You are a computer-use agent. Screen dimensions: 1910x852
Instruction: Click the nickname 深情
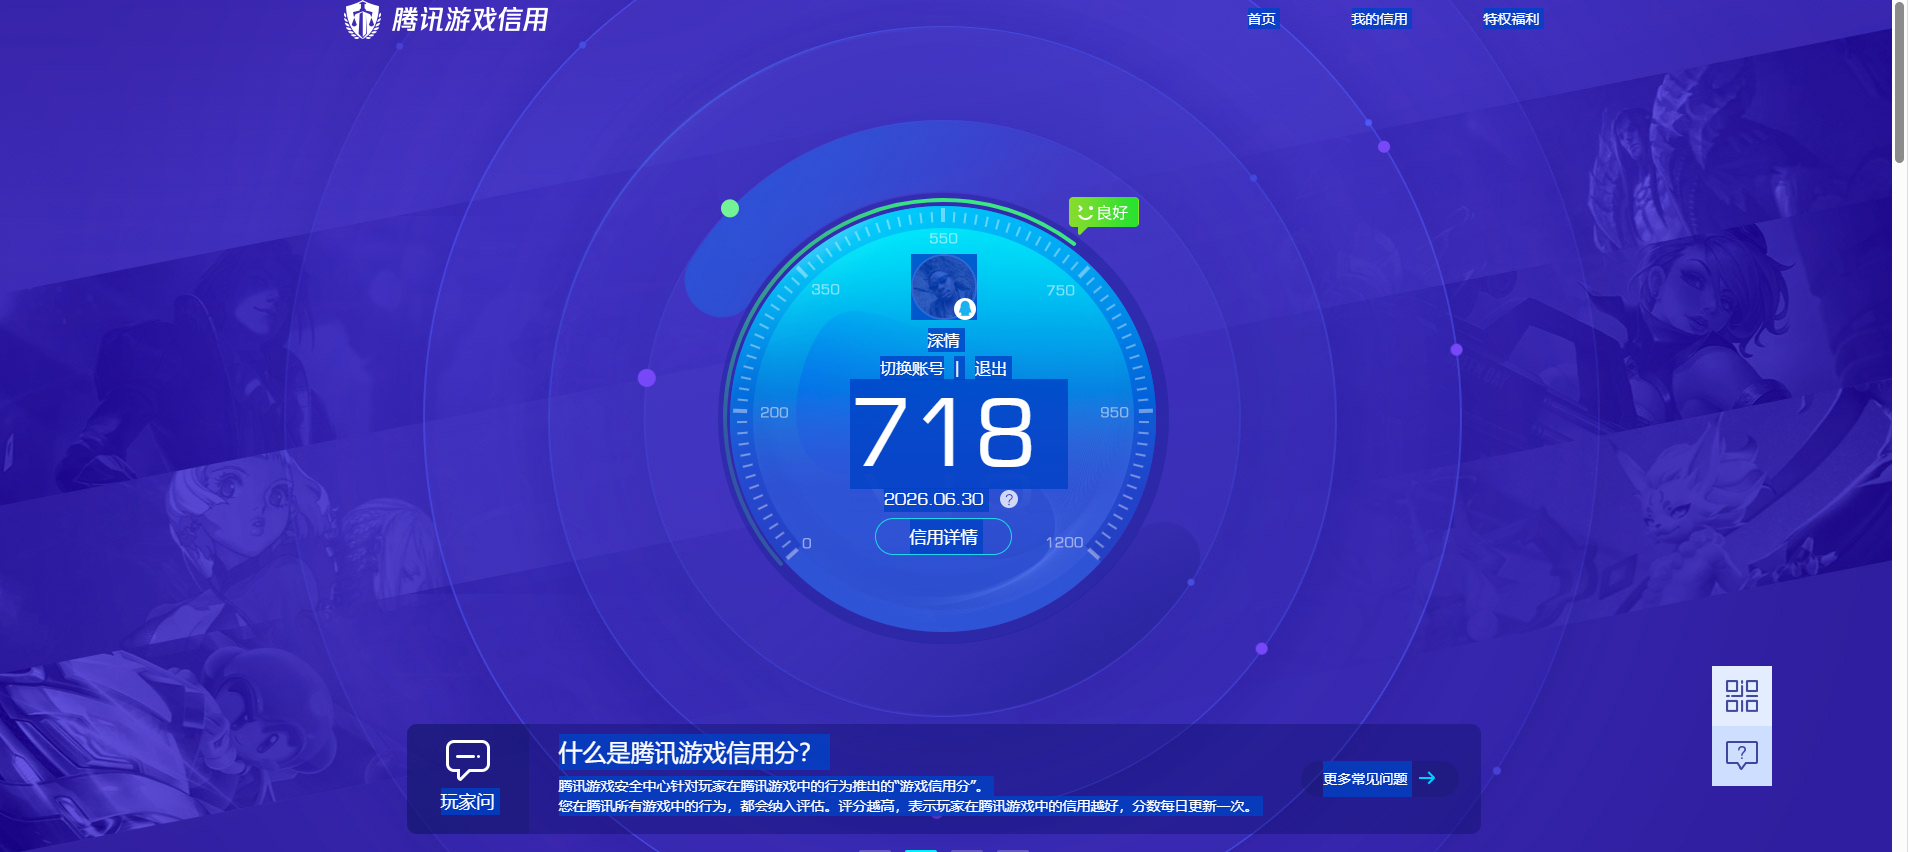point(943,340)
